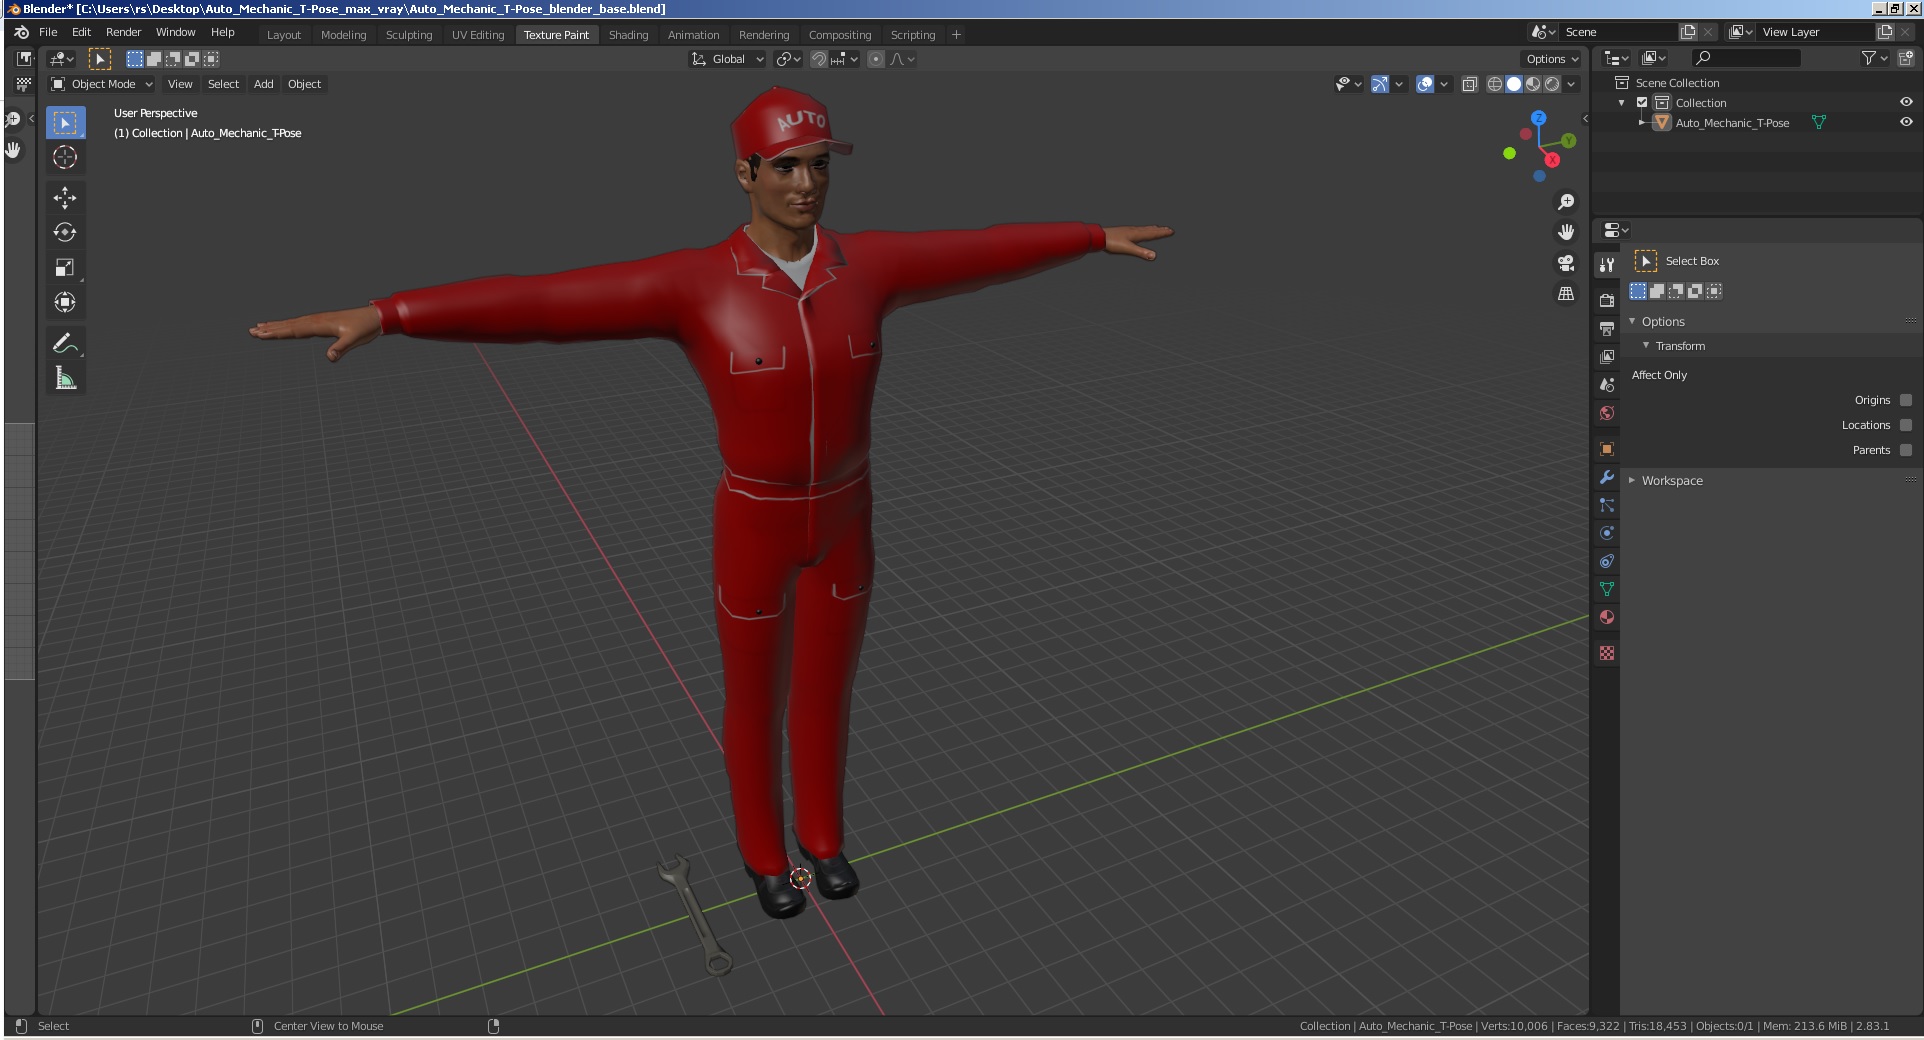Open the Add menu in viewport header
The width and height of the screenshot is (1924, 1040).
pos(263,84)
